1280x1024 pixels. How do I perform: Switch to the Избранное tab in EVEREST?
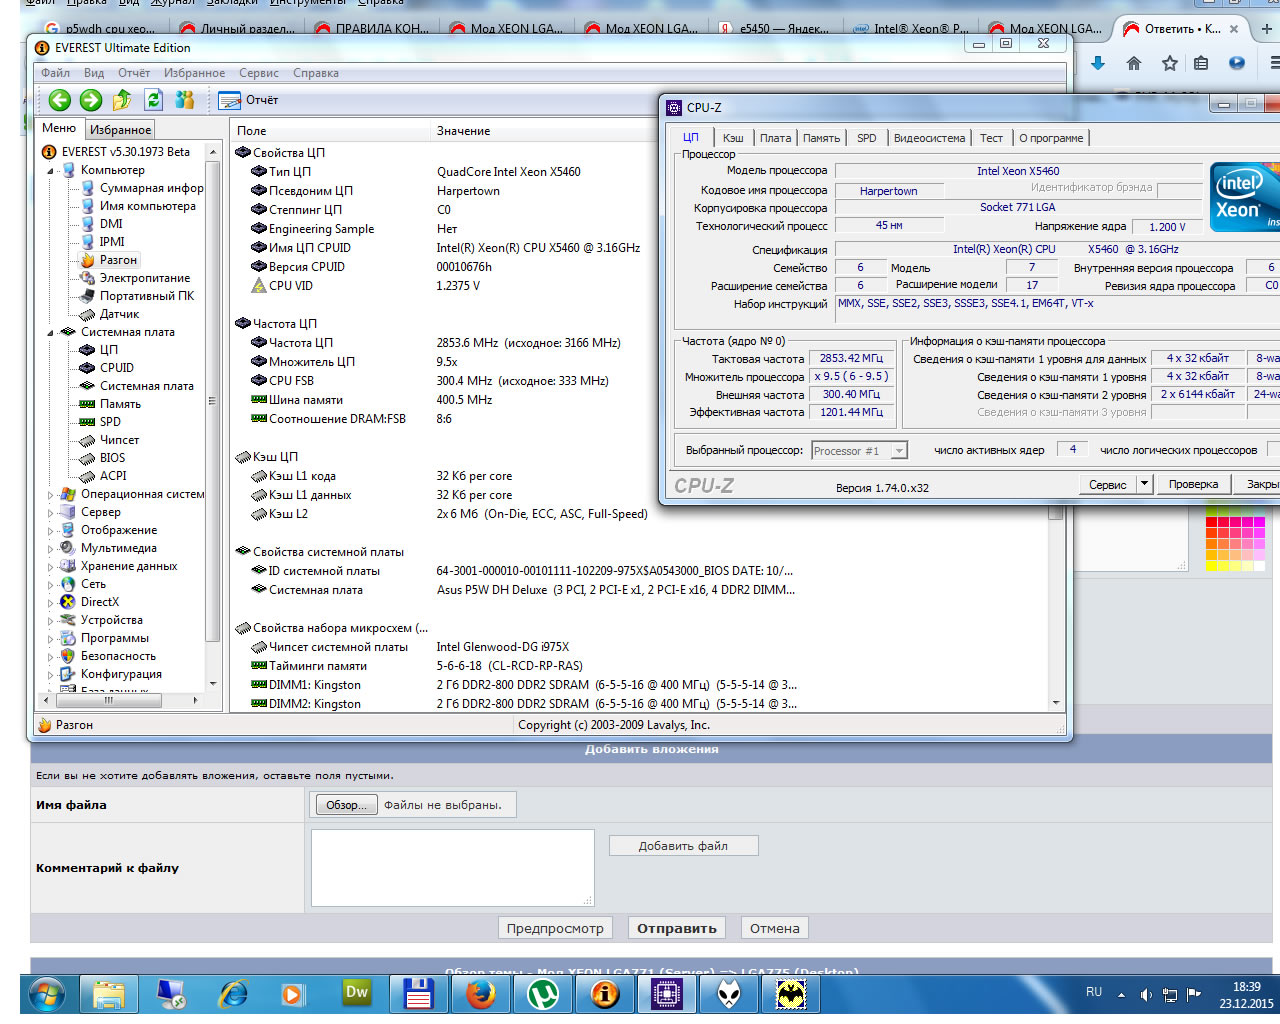pos(120,129)
